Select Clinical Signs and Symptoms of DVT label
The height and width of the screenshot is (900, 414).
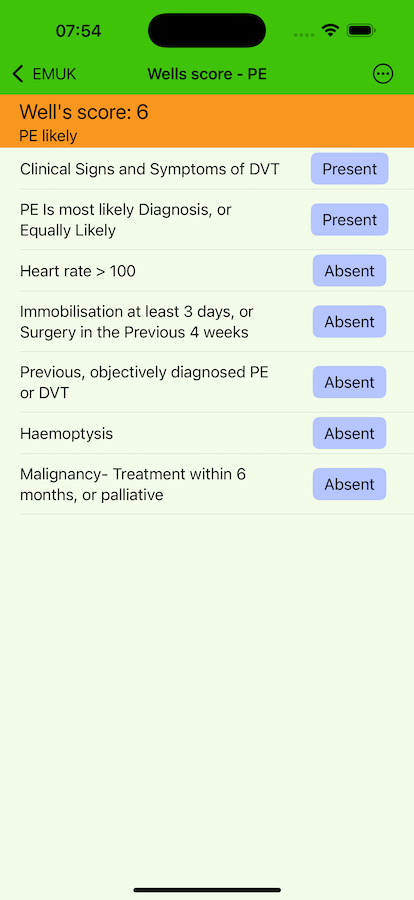coord(150,169)
